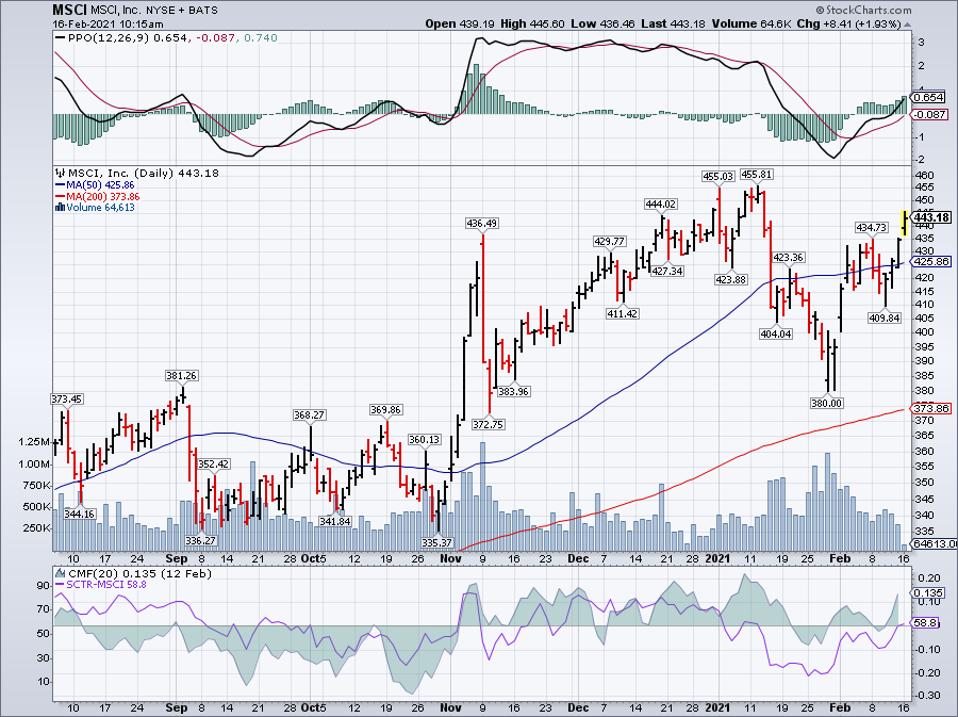
Task: Click the date stamp 16-Feb-2021 10:15am
Action: (x=108, y=24)
